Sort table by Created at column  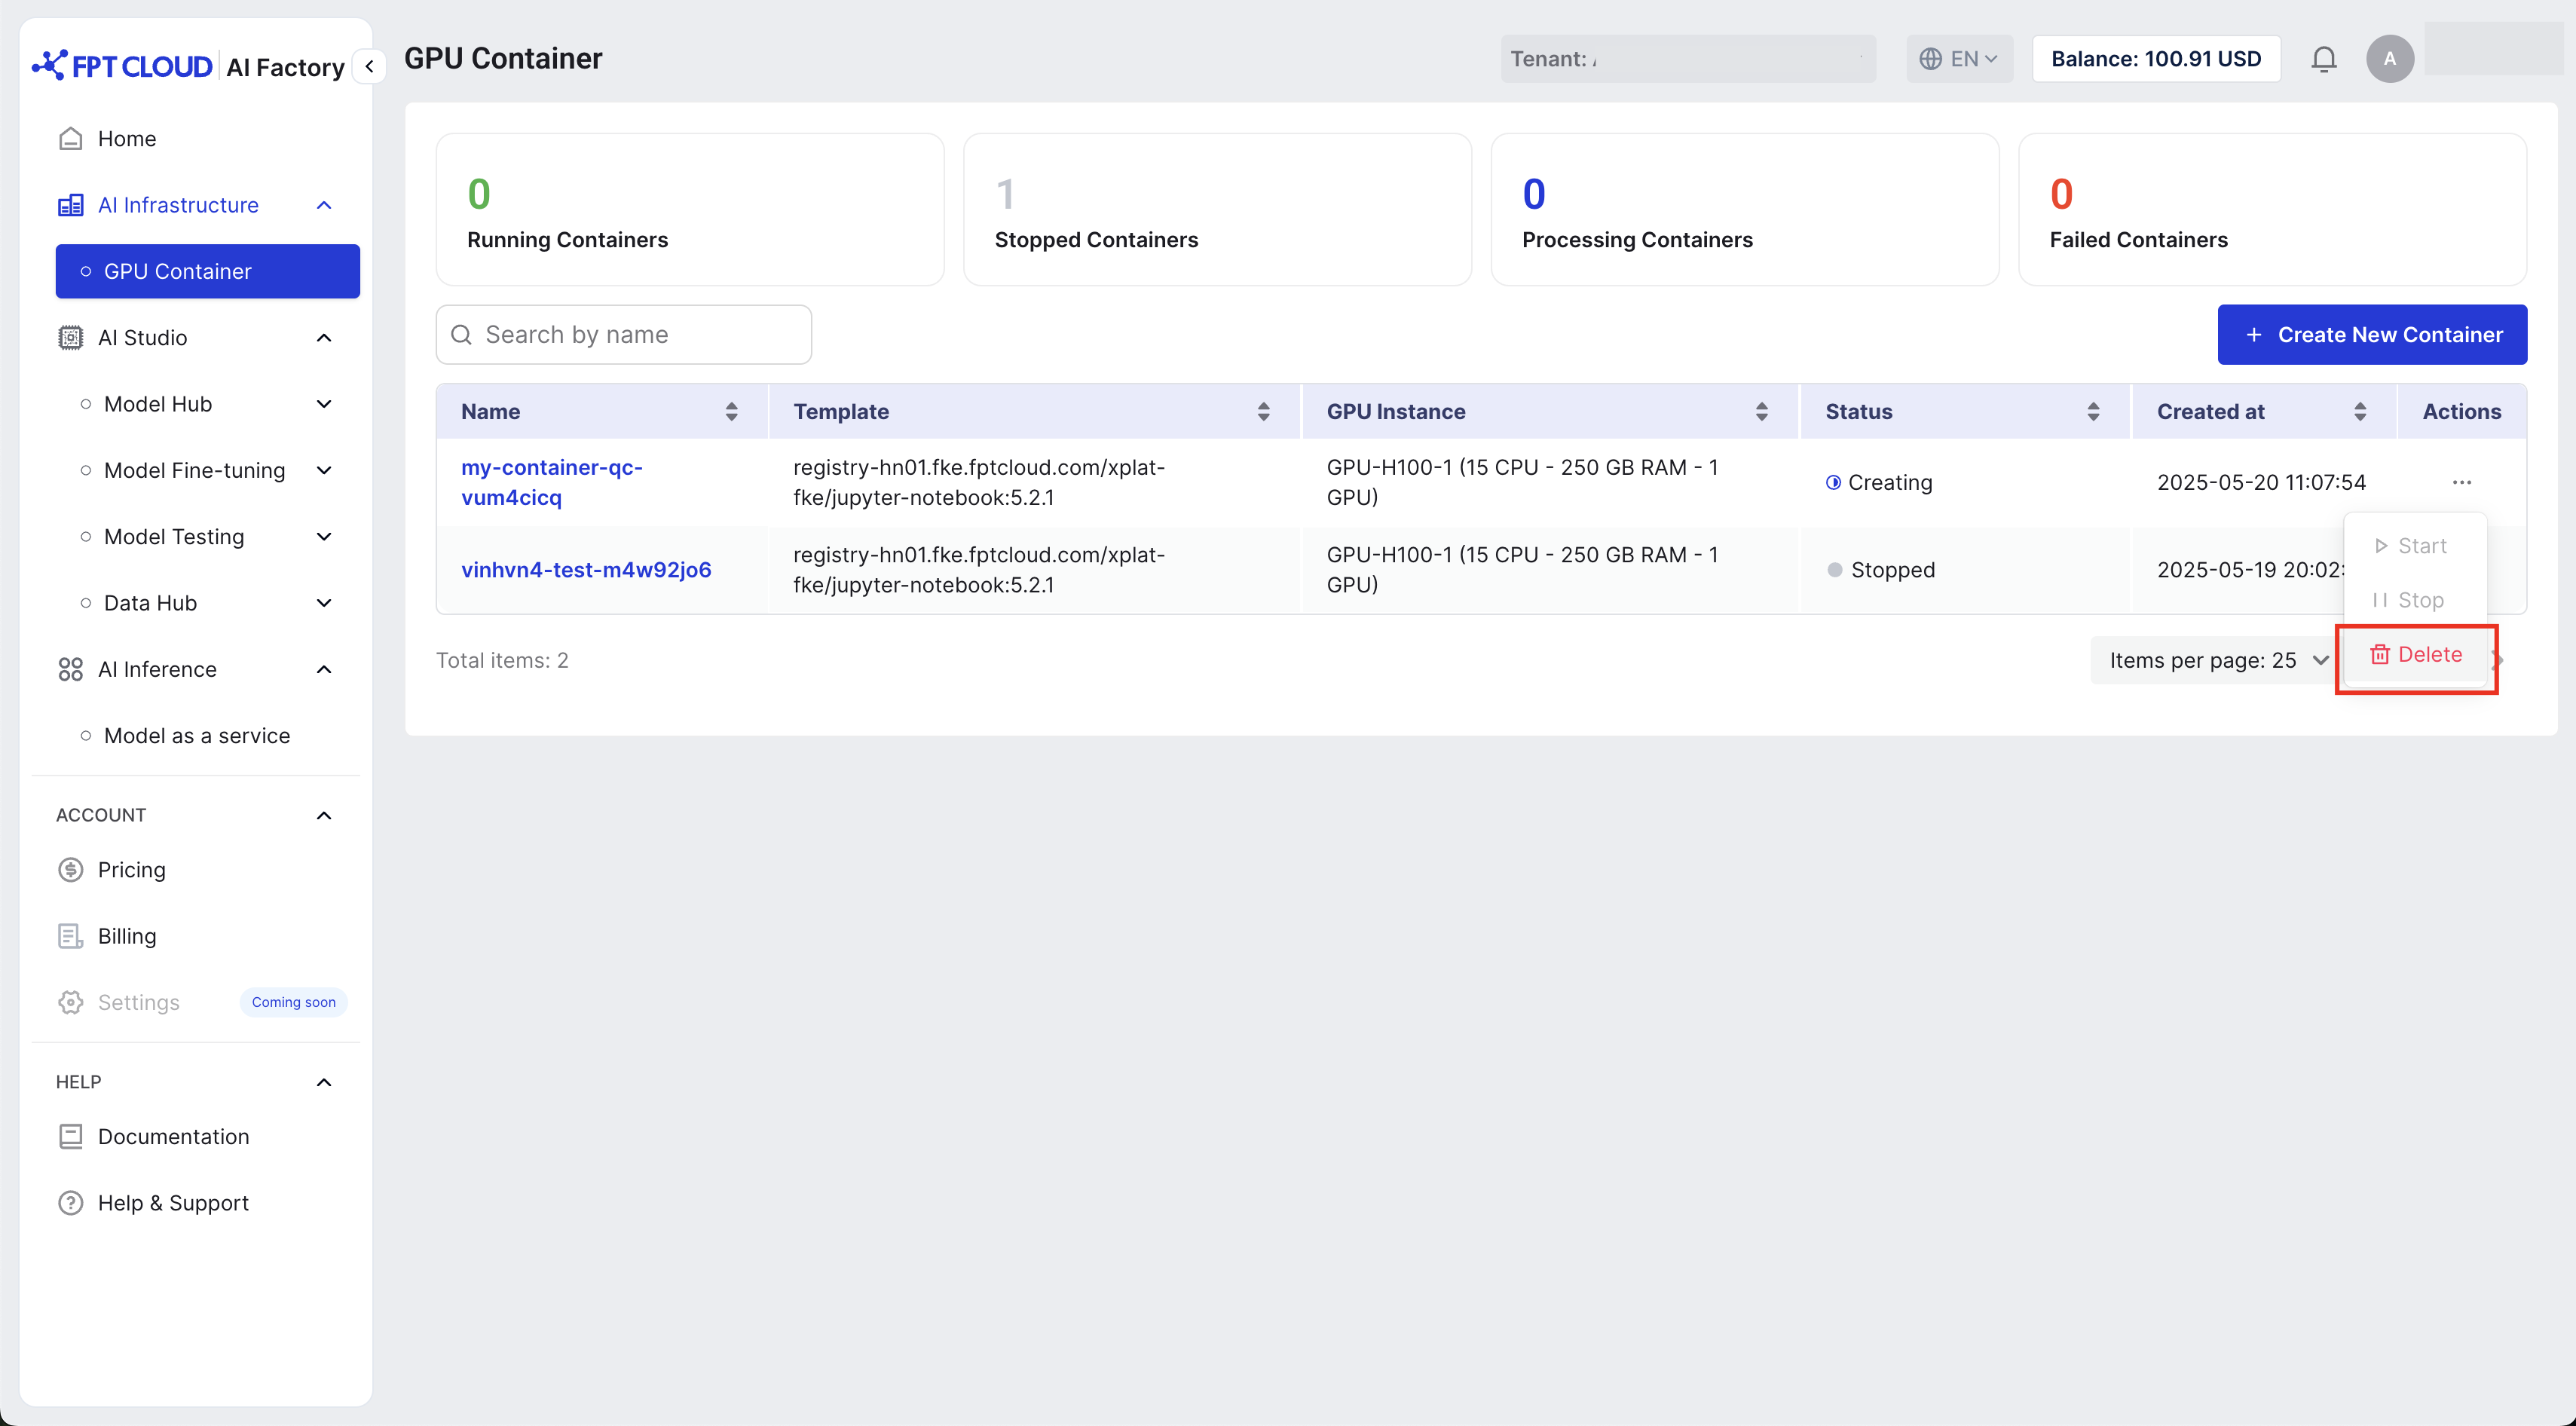[x=2360, y=411]
